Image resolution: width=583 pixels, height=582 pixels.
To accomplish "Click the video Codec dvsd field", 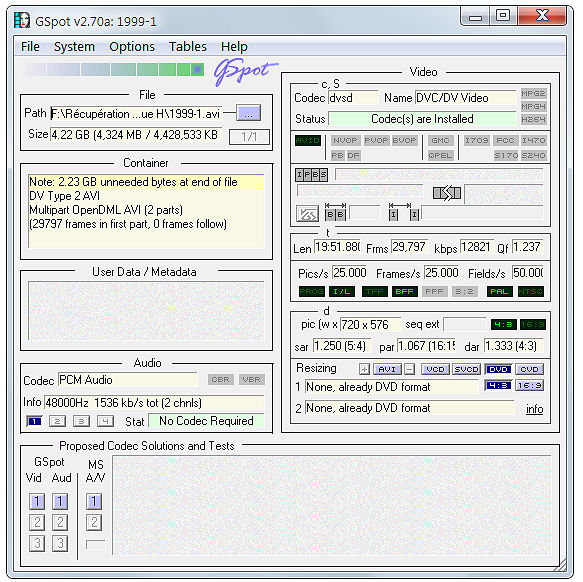I will (353, 98).
